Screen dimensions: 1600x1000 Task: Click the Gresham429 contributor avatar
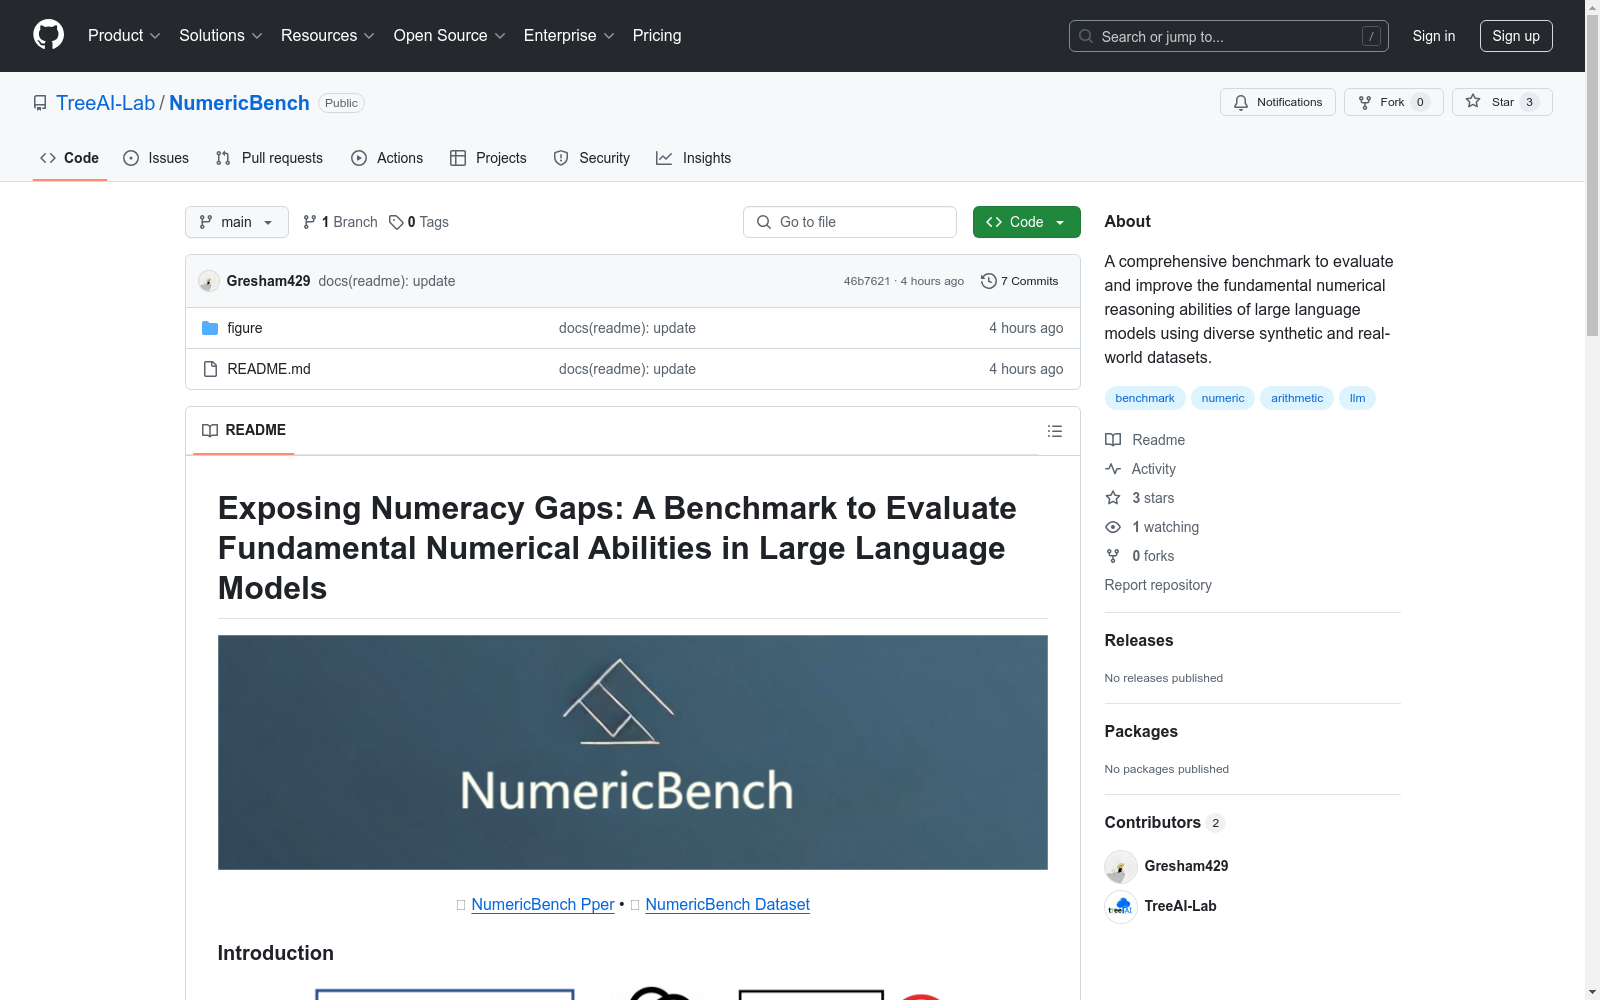click(1120, 866)
